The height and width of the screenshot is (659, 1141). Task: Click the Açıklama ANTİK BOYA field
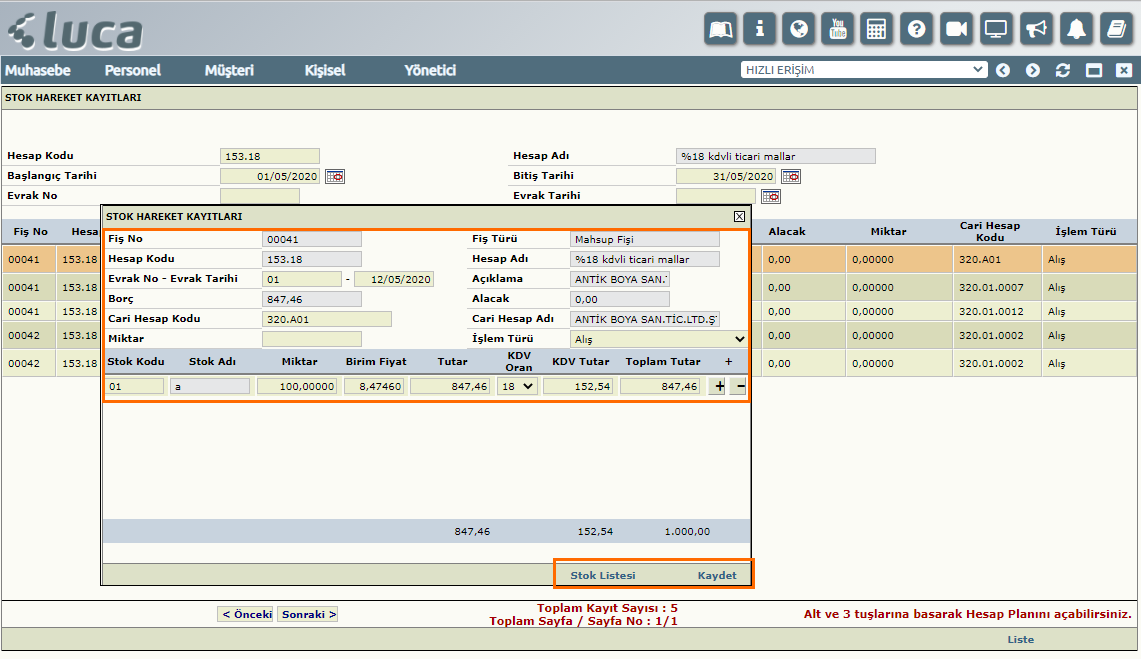[620, 279]
